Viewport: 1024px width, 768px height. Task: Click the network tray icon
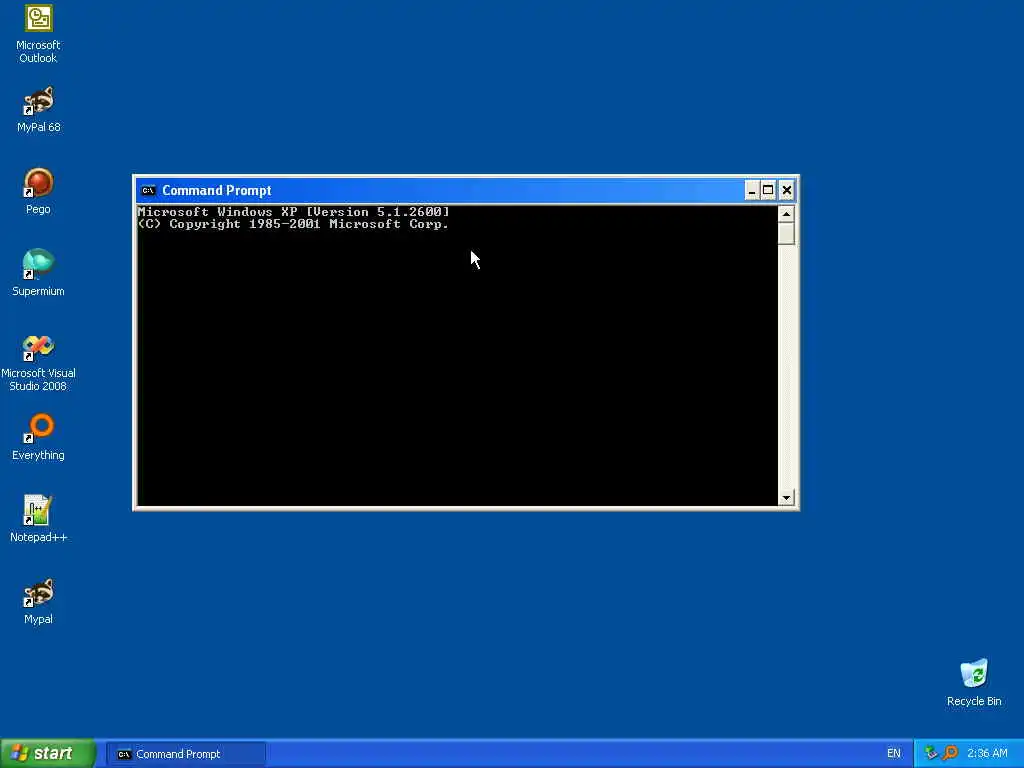point(931,753)
